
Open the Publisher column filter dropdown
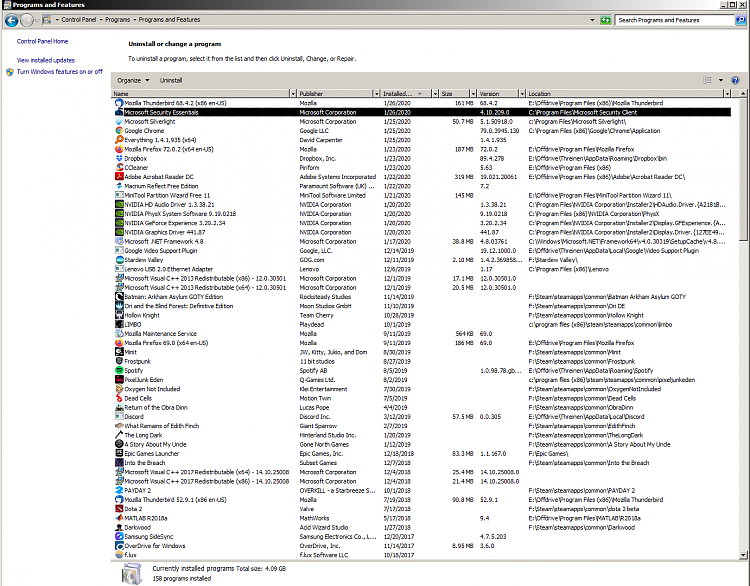point(376,94)
